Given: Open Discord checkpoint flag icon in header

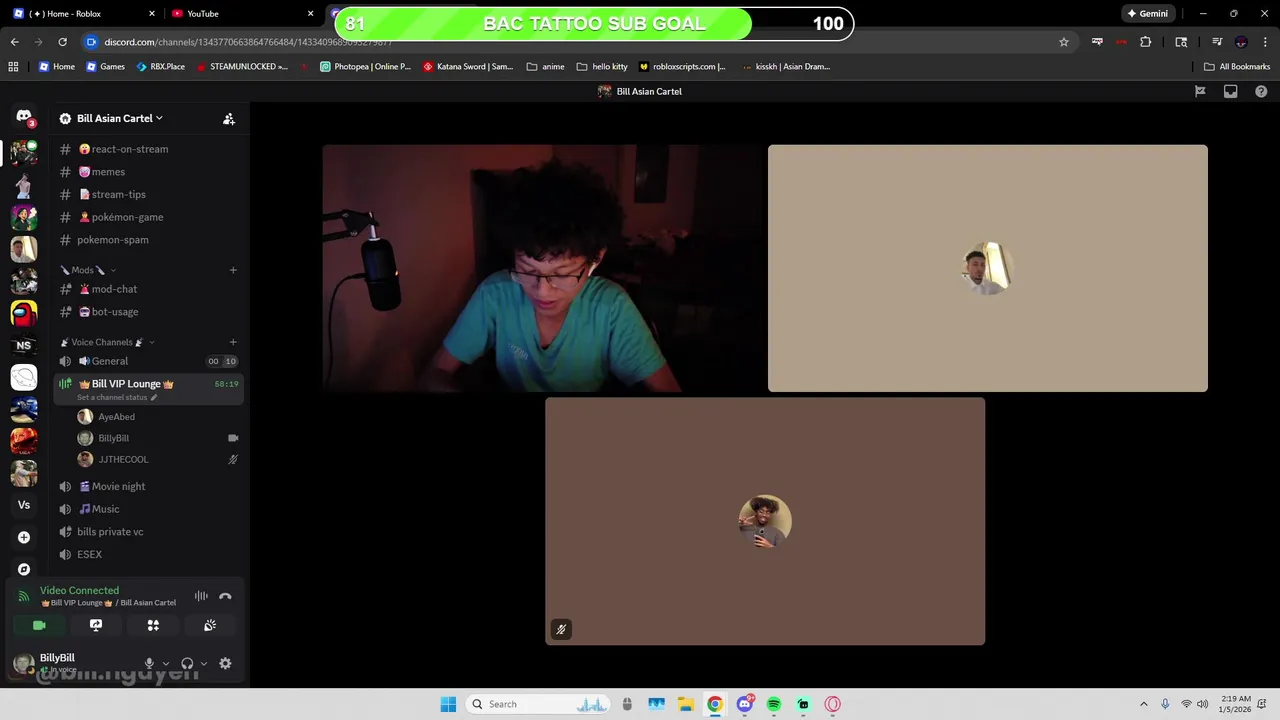Looking at the screenshot, I should 1200,91.
